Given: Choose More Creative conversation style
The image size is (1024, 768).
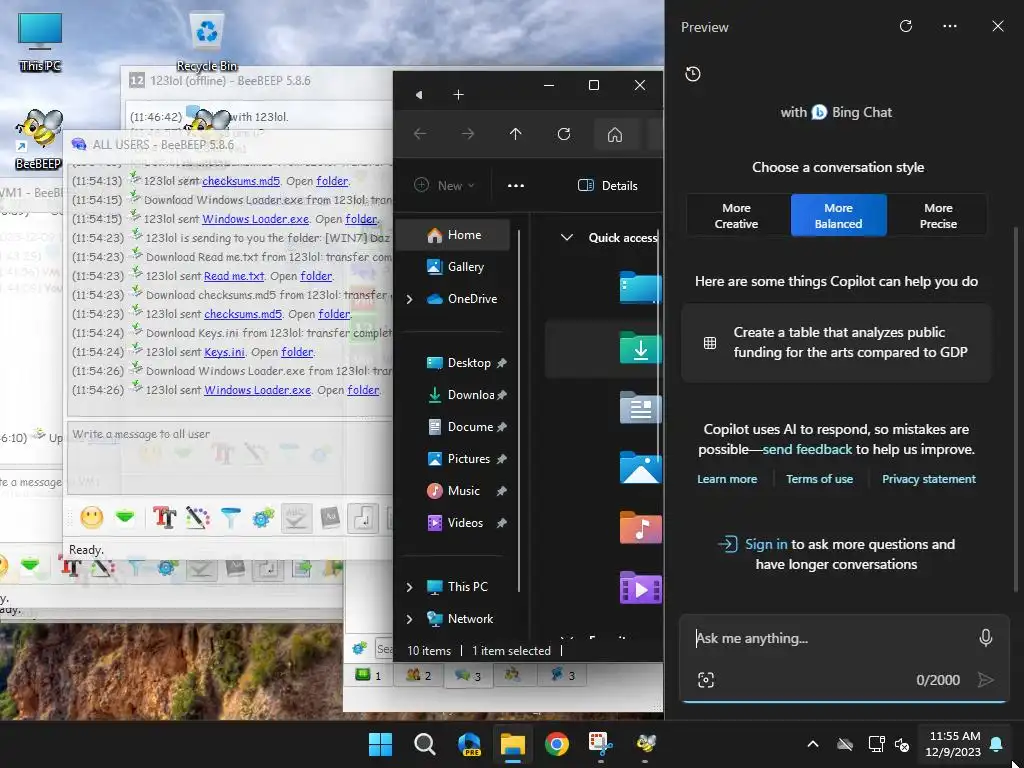Looking at the screenshot, I should click(736, 216).
